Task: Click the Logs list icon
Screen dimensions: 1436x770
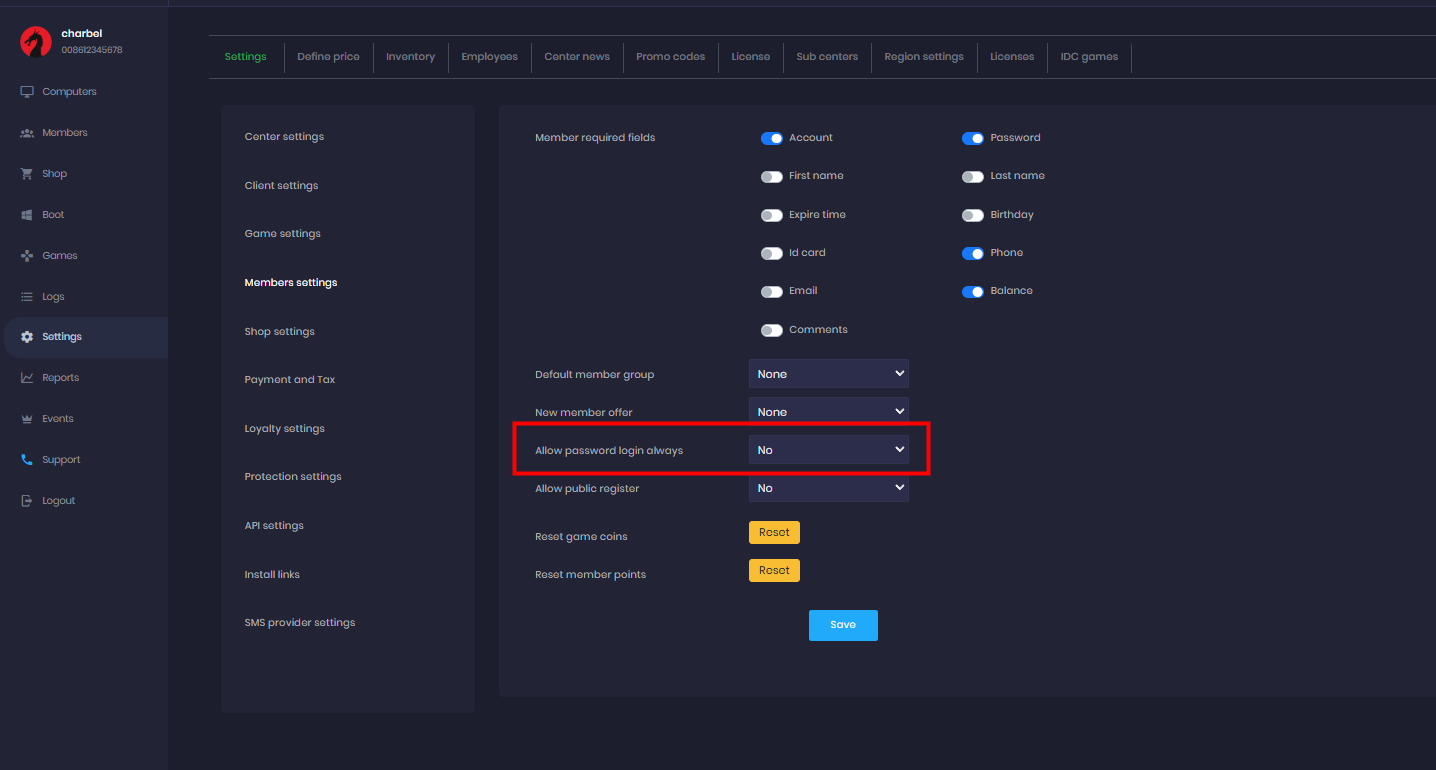Action: pos(27,297)
